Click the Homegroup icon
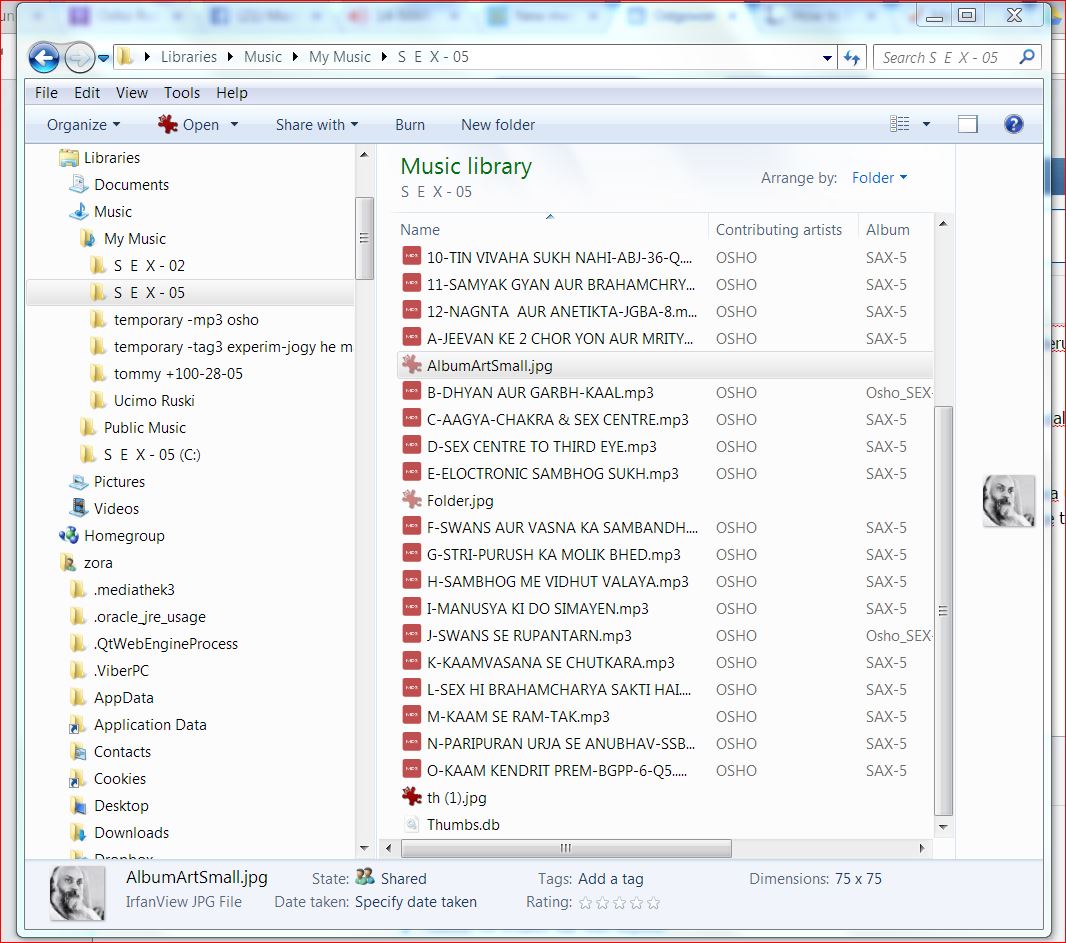 [69, 536]
